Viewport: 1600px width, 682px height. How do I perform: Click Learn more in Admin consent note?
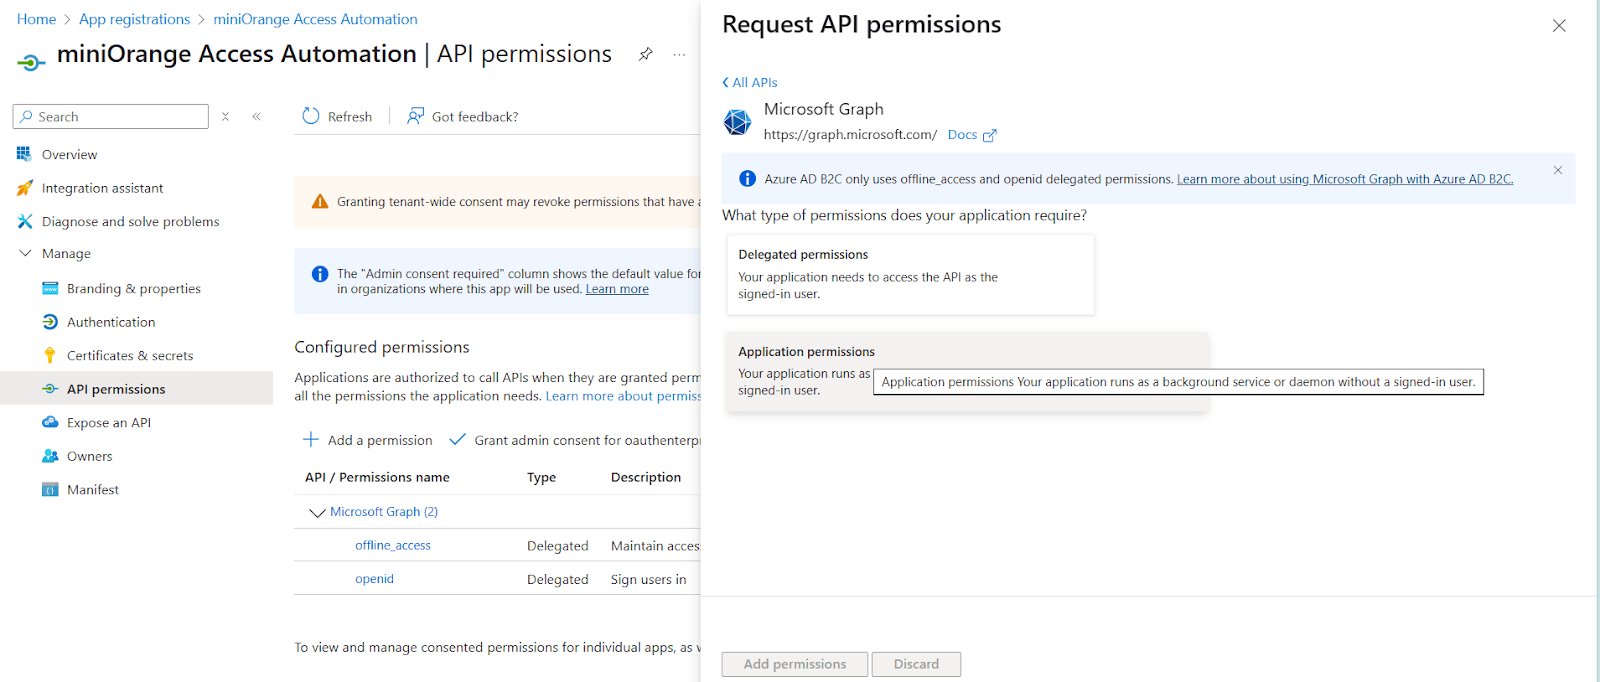click(617, 289)
